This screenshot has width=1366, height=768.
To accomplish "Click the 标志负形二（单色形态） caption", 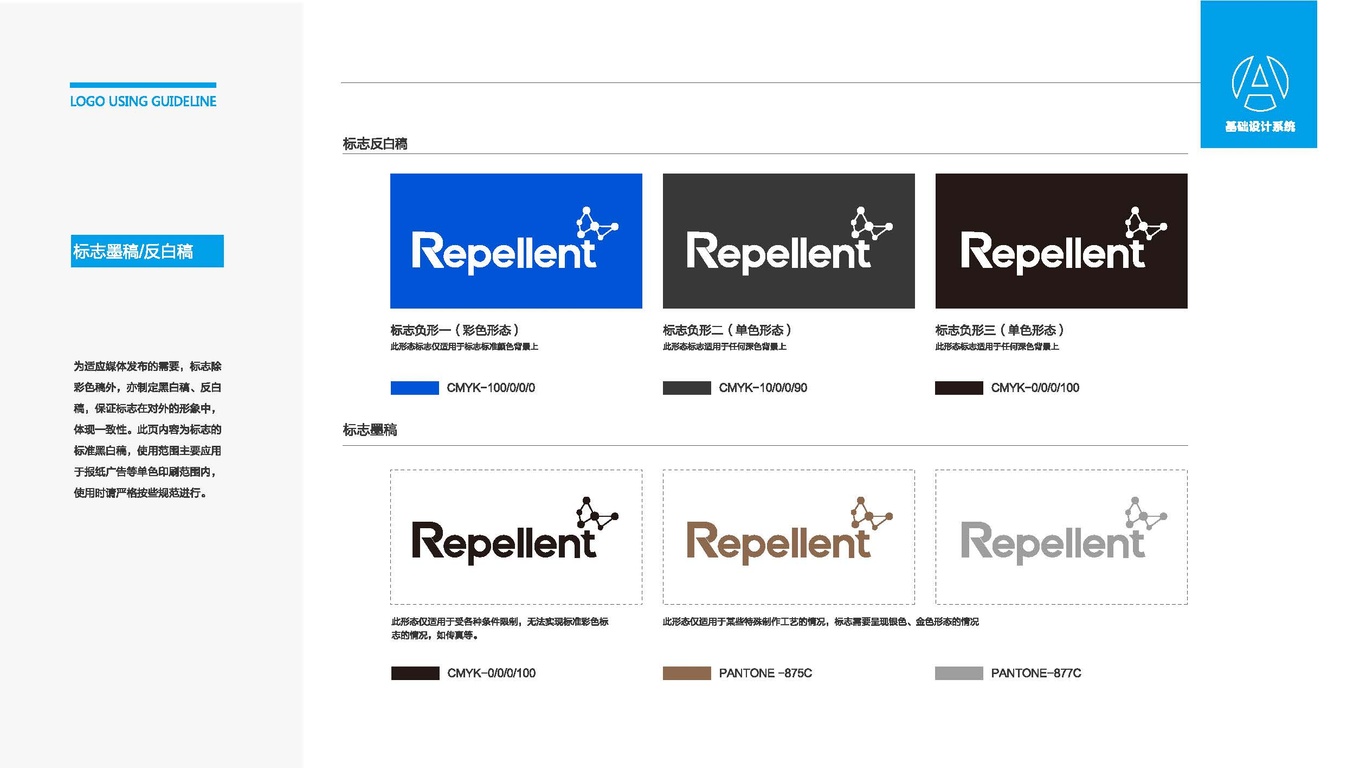I will click(729, 330).
